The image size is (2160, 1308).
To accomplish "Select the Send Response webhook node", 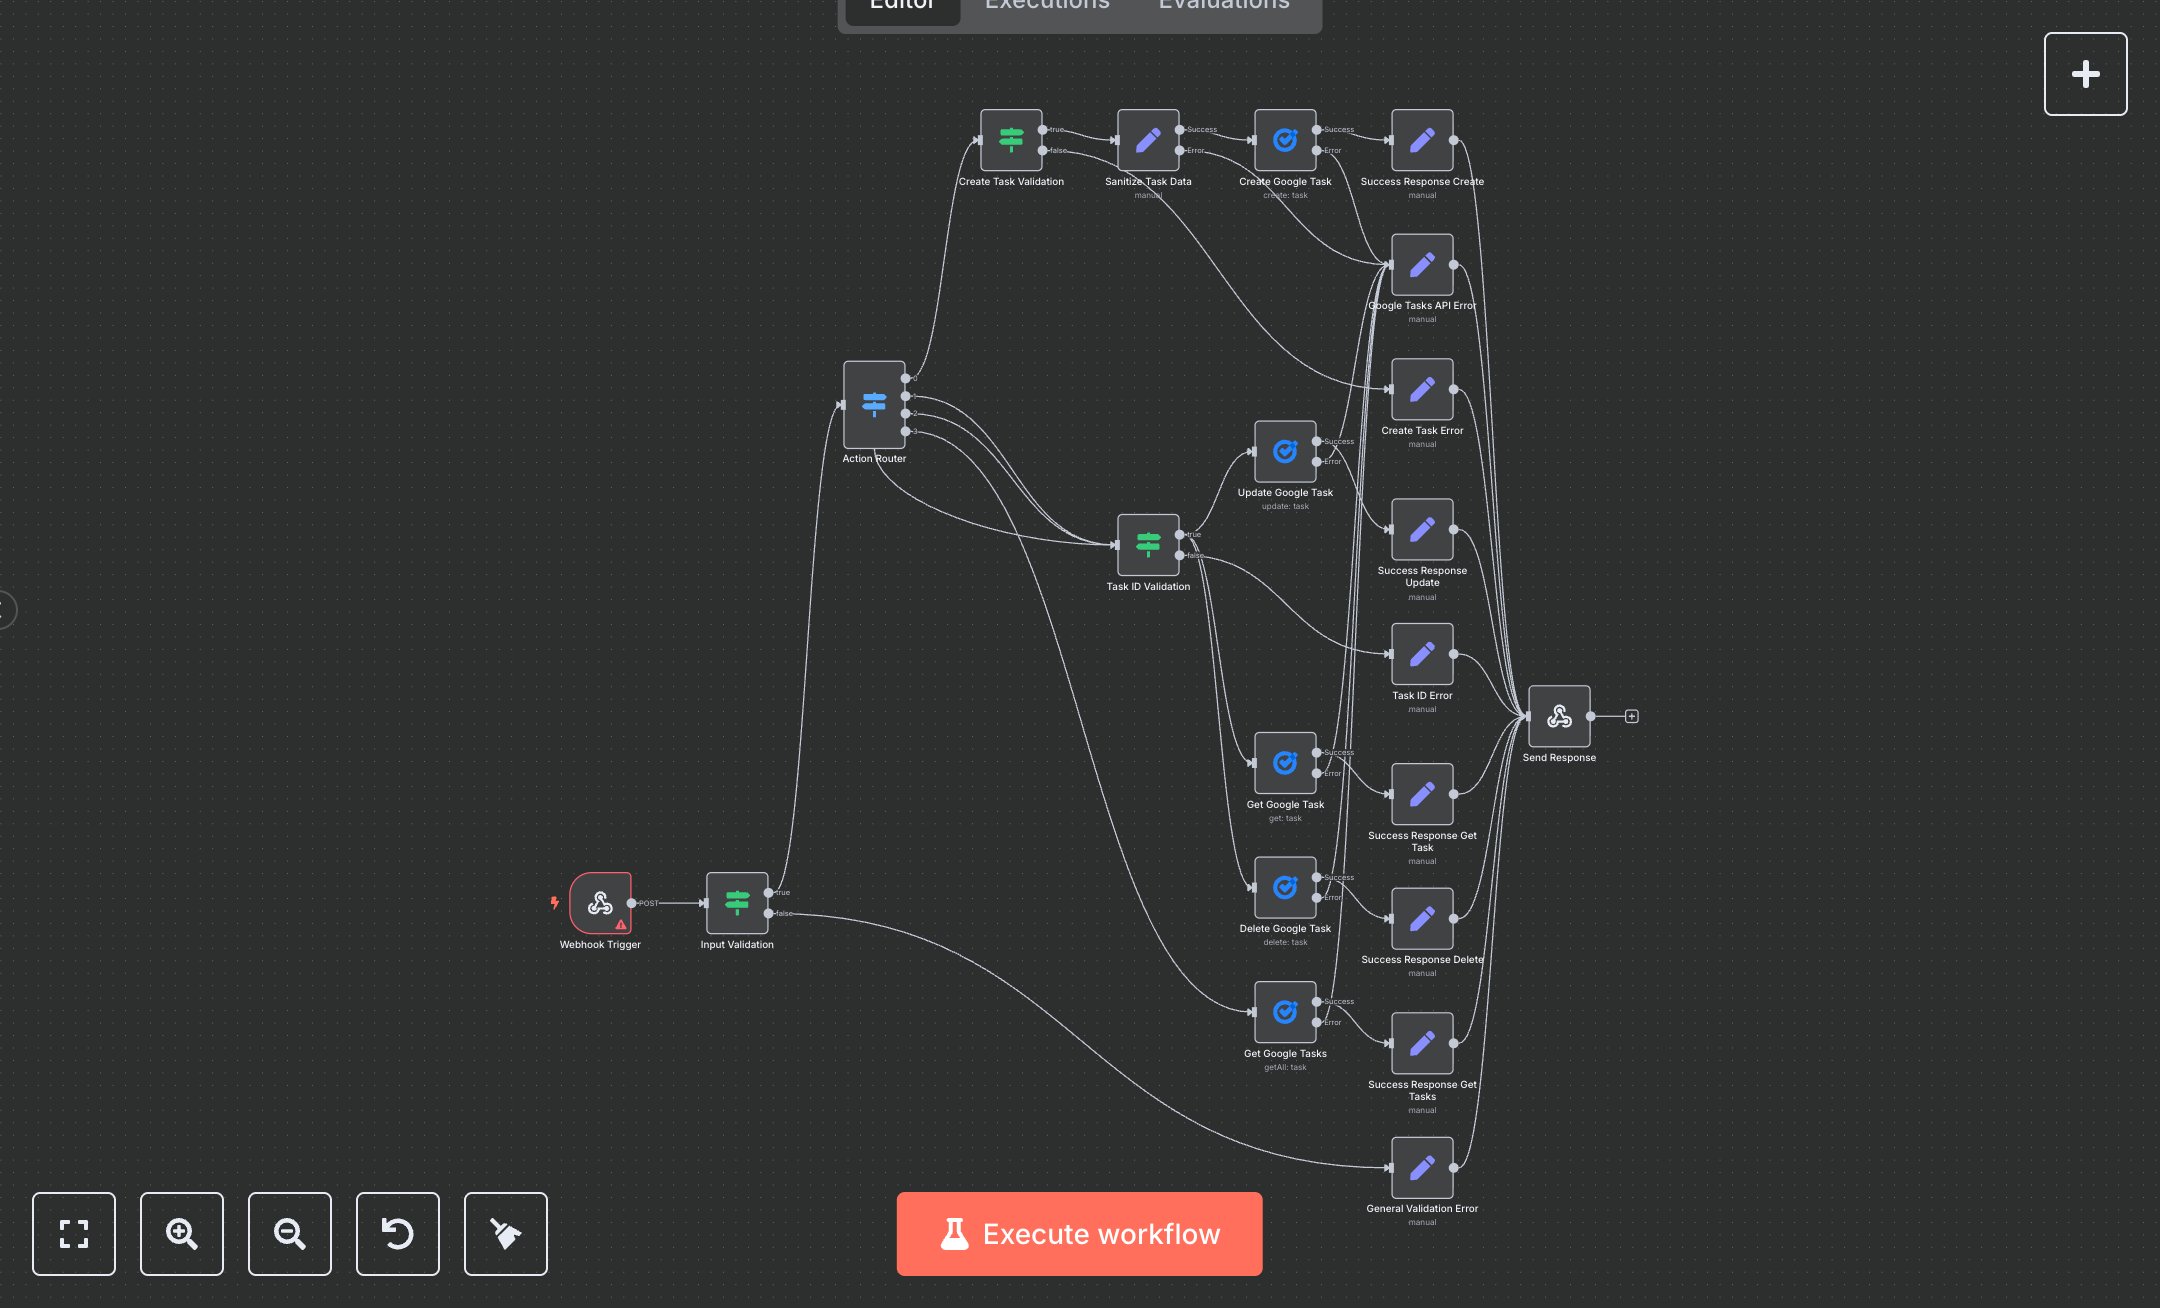I will [x=1559, y=716].
